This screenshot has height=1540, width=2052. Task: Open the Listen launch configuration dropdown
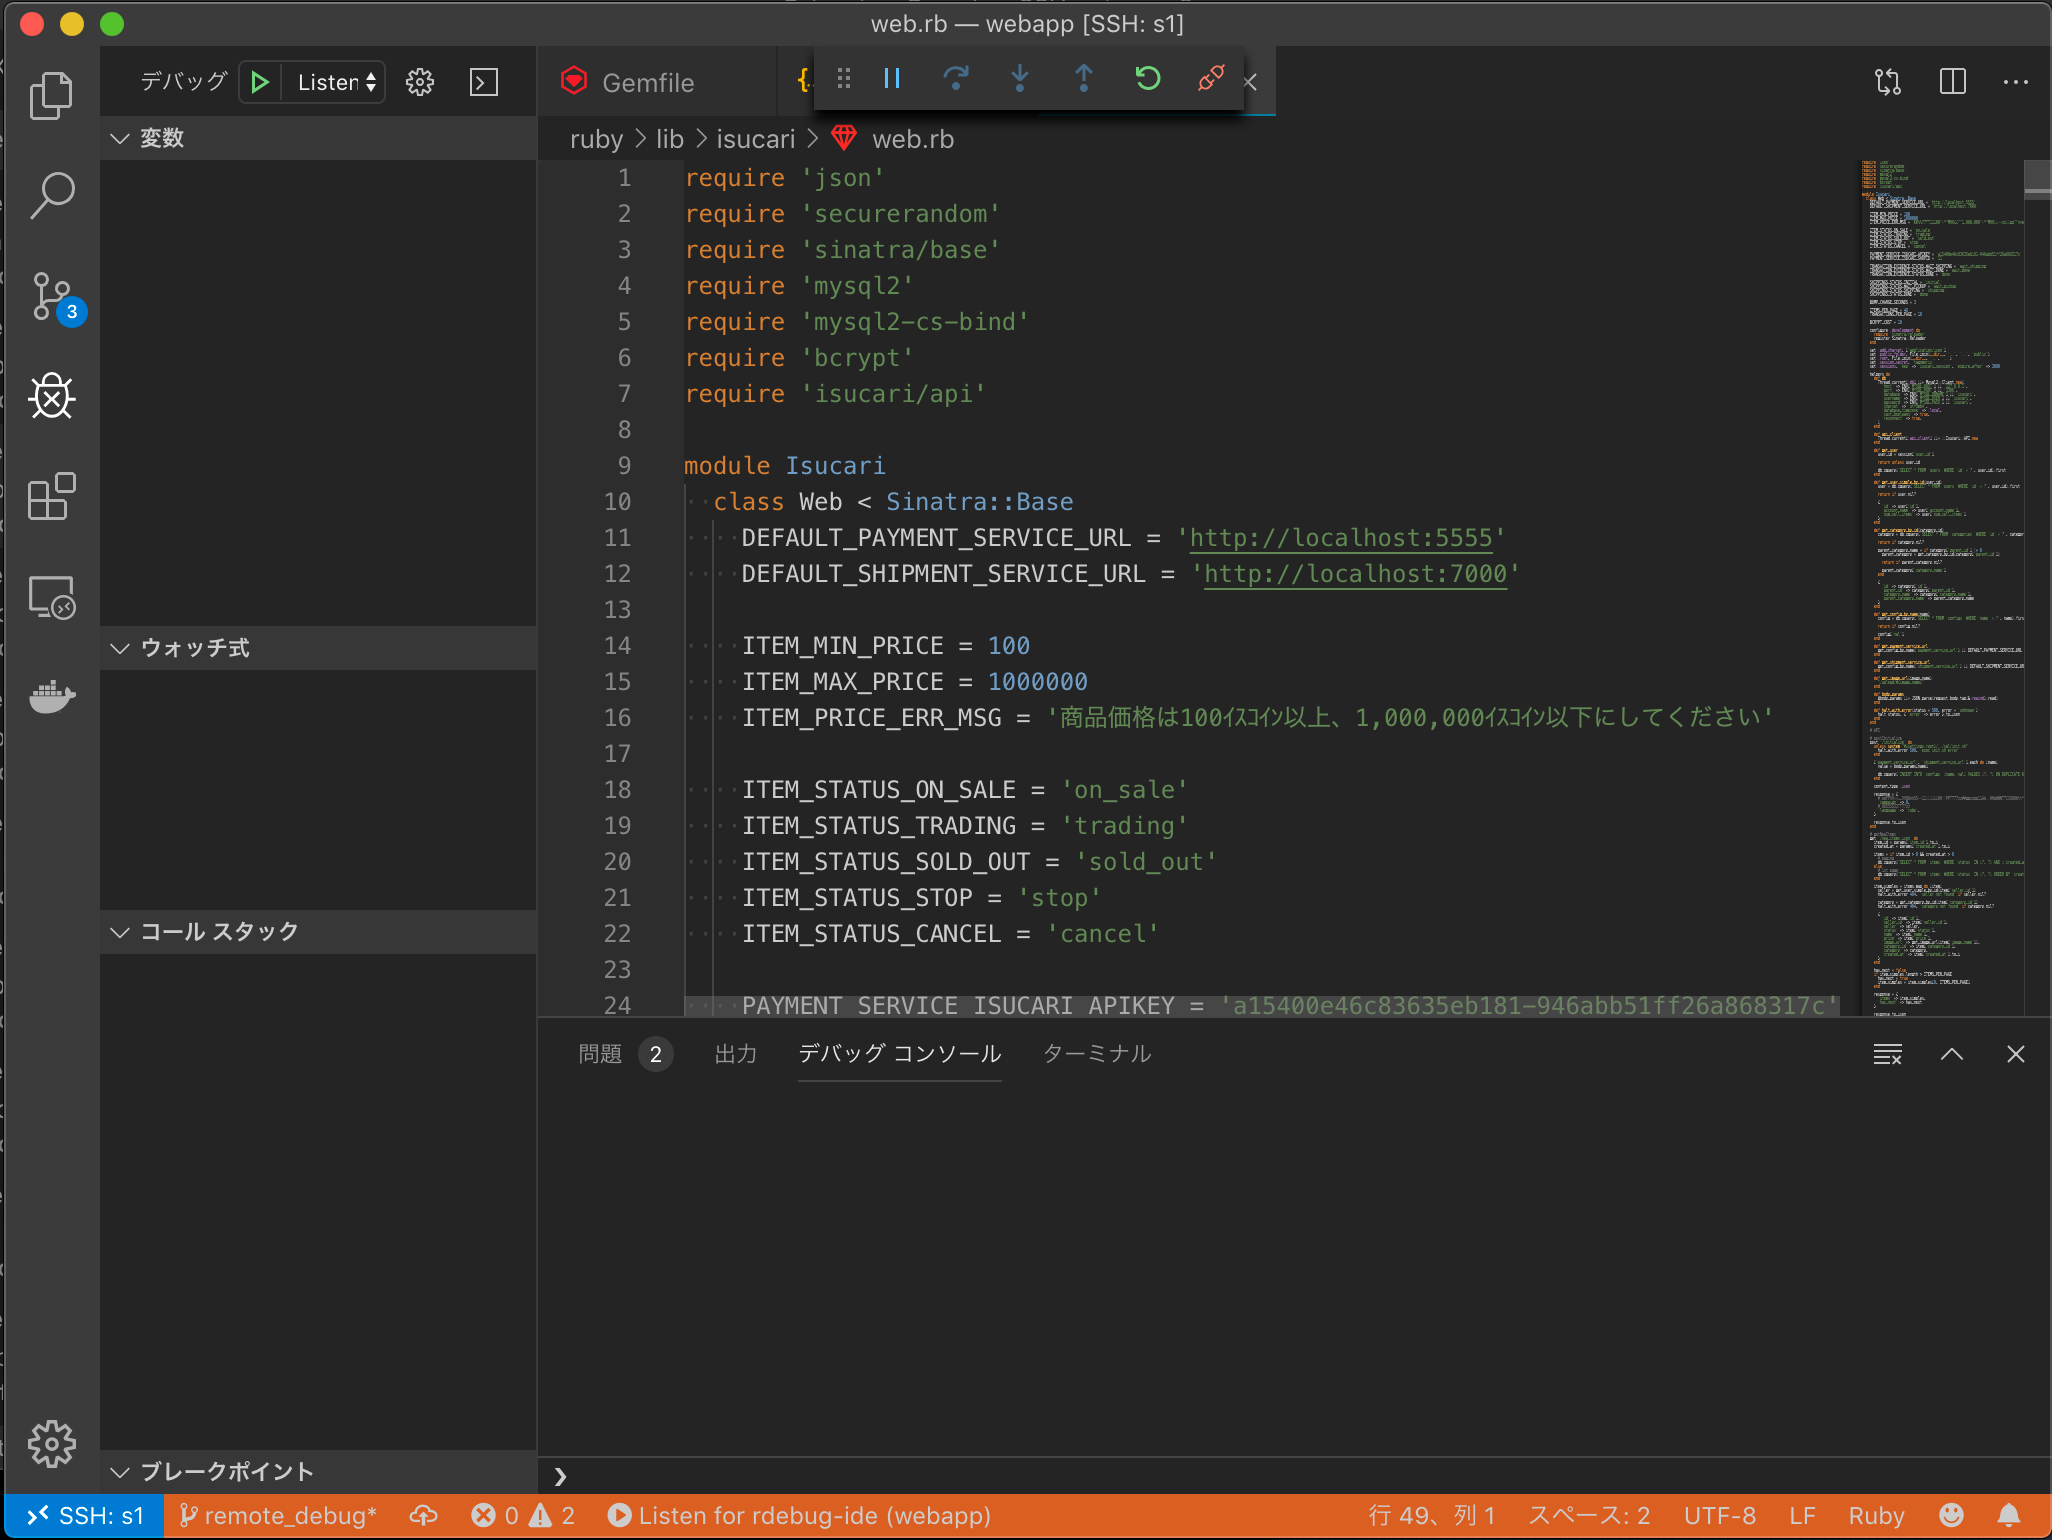(x=336, y=82)
